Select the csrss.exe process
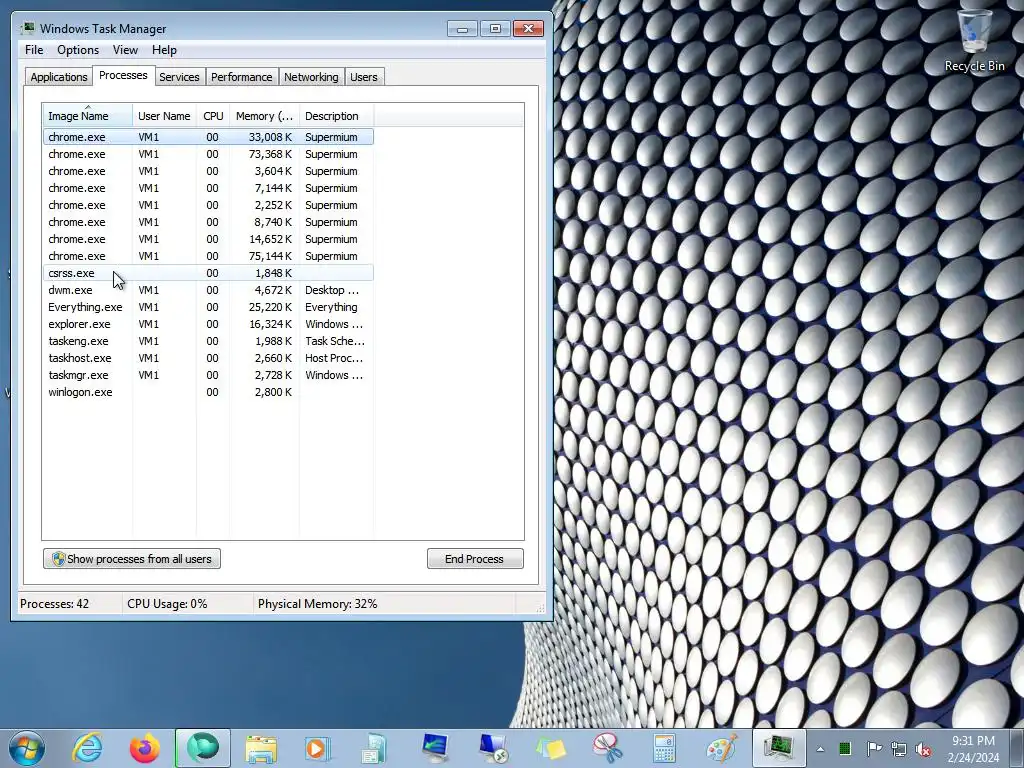This screenshot has height=768, width=1024. (x=208, y=273)
